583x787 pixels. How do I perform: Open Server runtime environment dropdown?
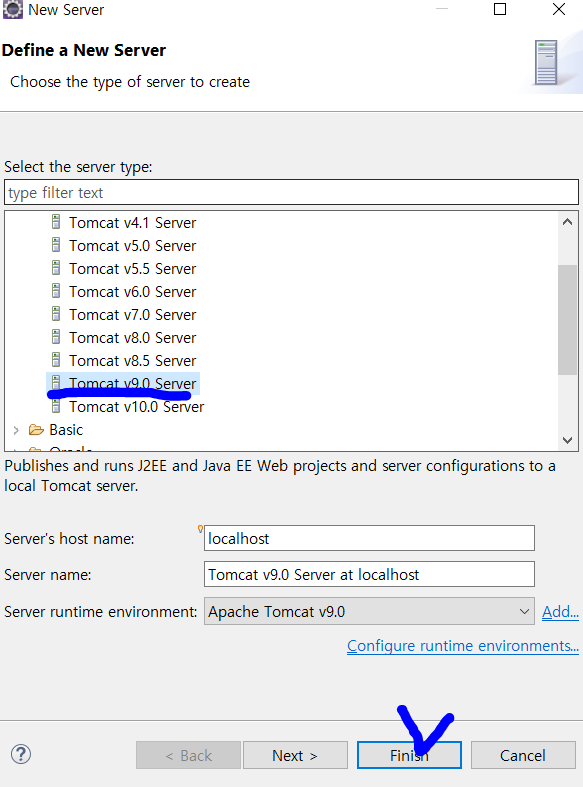coord(369,611)
